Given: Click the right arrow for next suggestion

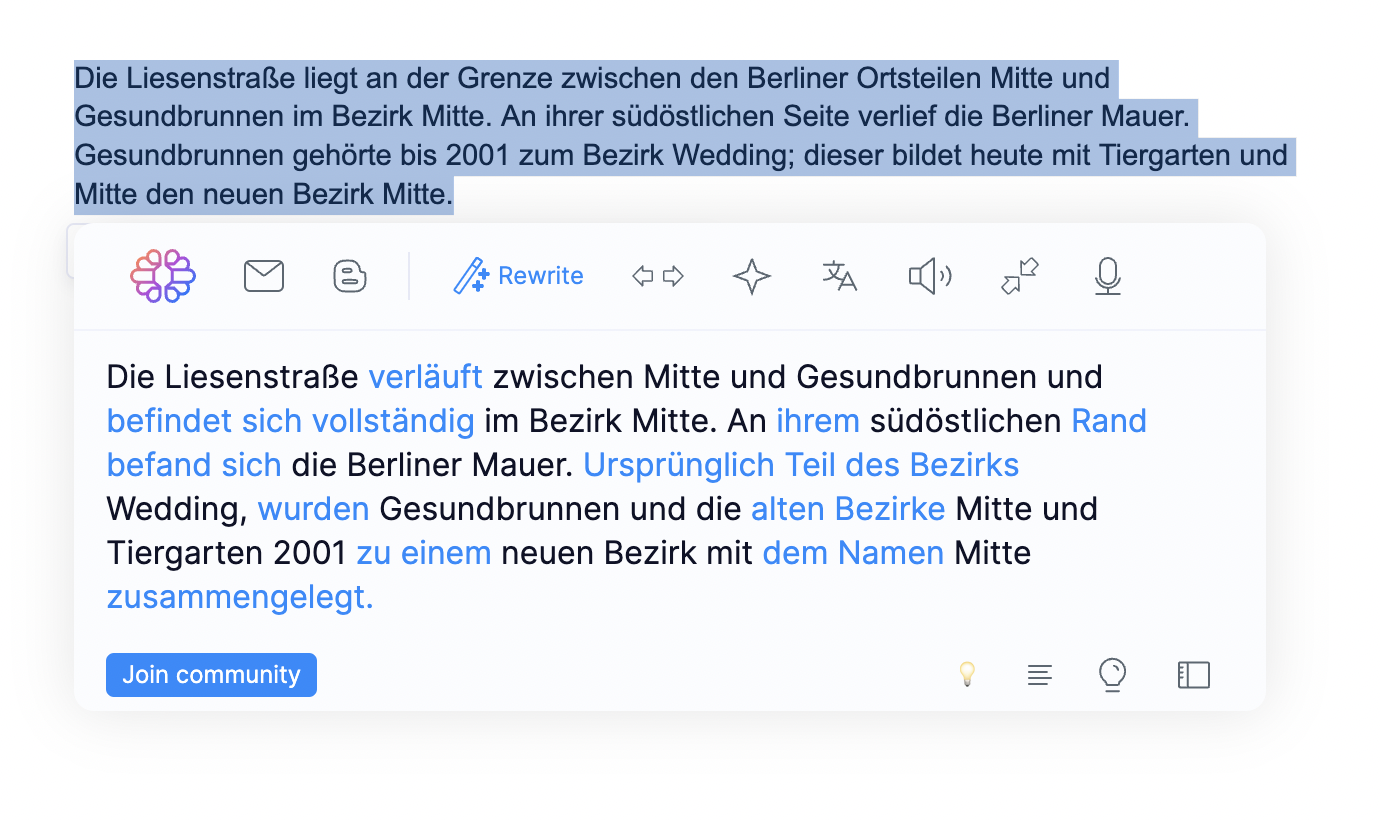Looking at the screenshot, I should click(x=674, y=276).
